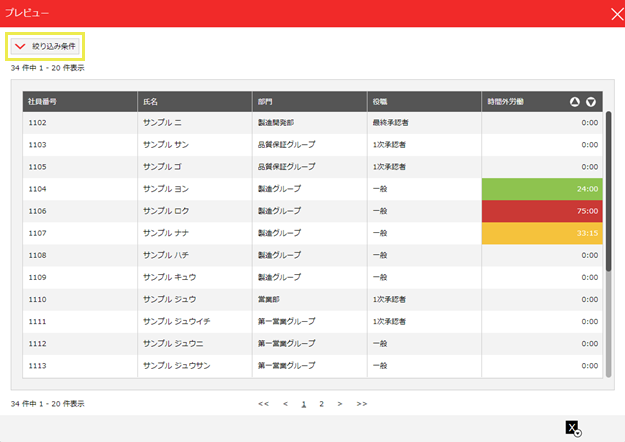The height and width of the screenshot is (442, 625).
Task: Select employee number 1107 cell
Action: [80, 233]
